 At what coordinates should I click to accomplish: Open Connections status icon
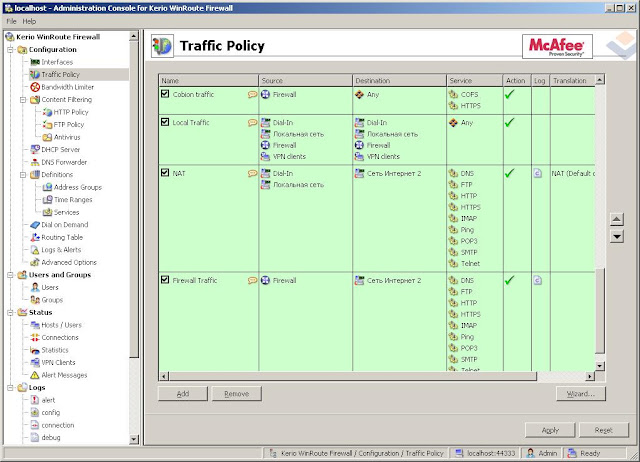coord(35,337)
